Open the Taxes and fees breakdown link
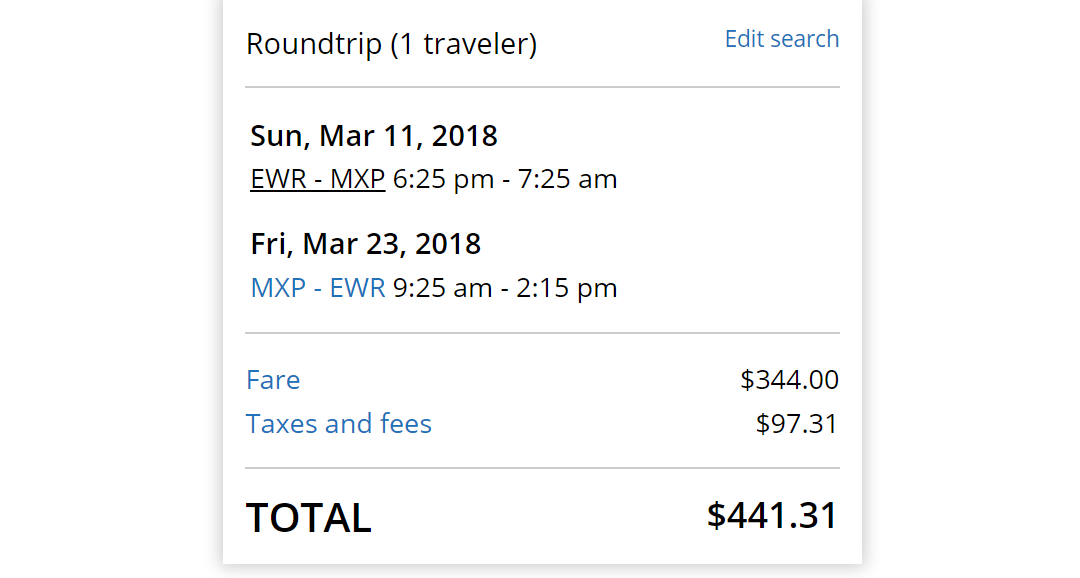 click(x=339, y=424)
